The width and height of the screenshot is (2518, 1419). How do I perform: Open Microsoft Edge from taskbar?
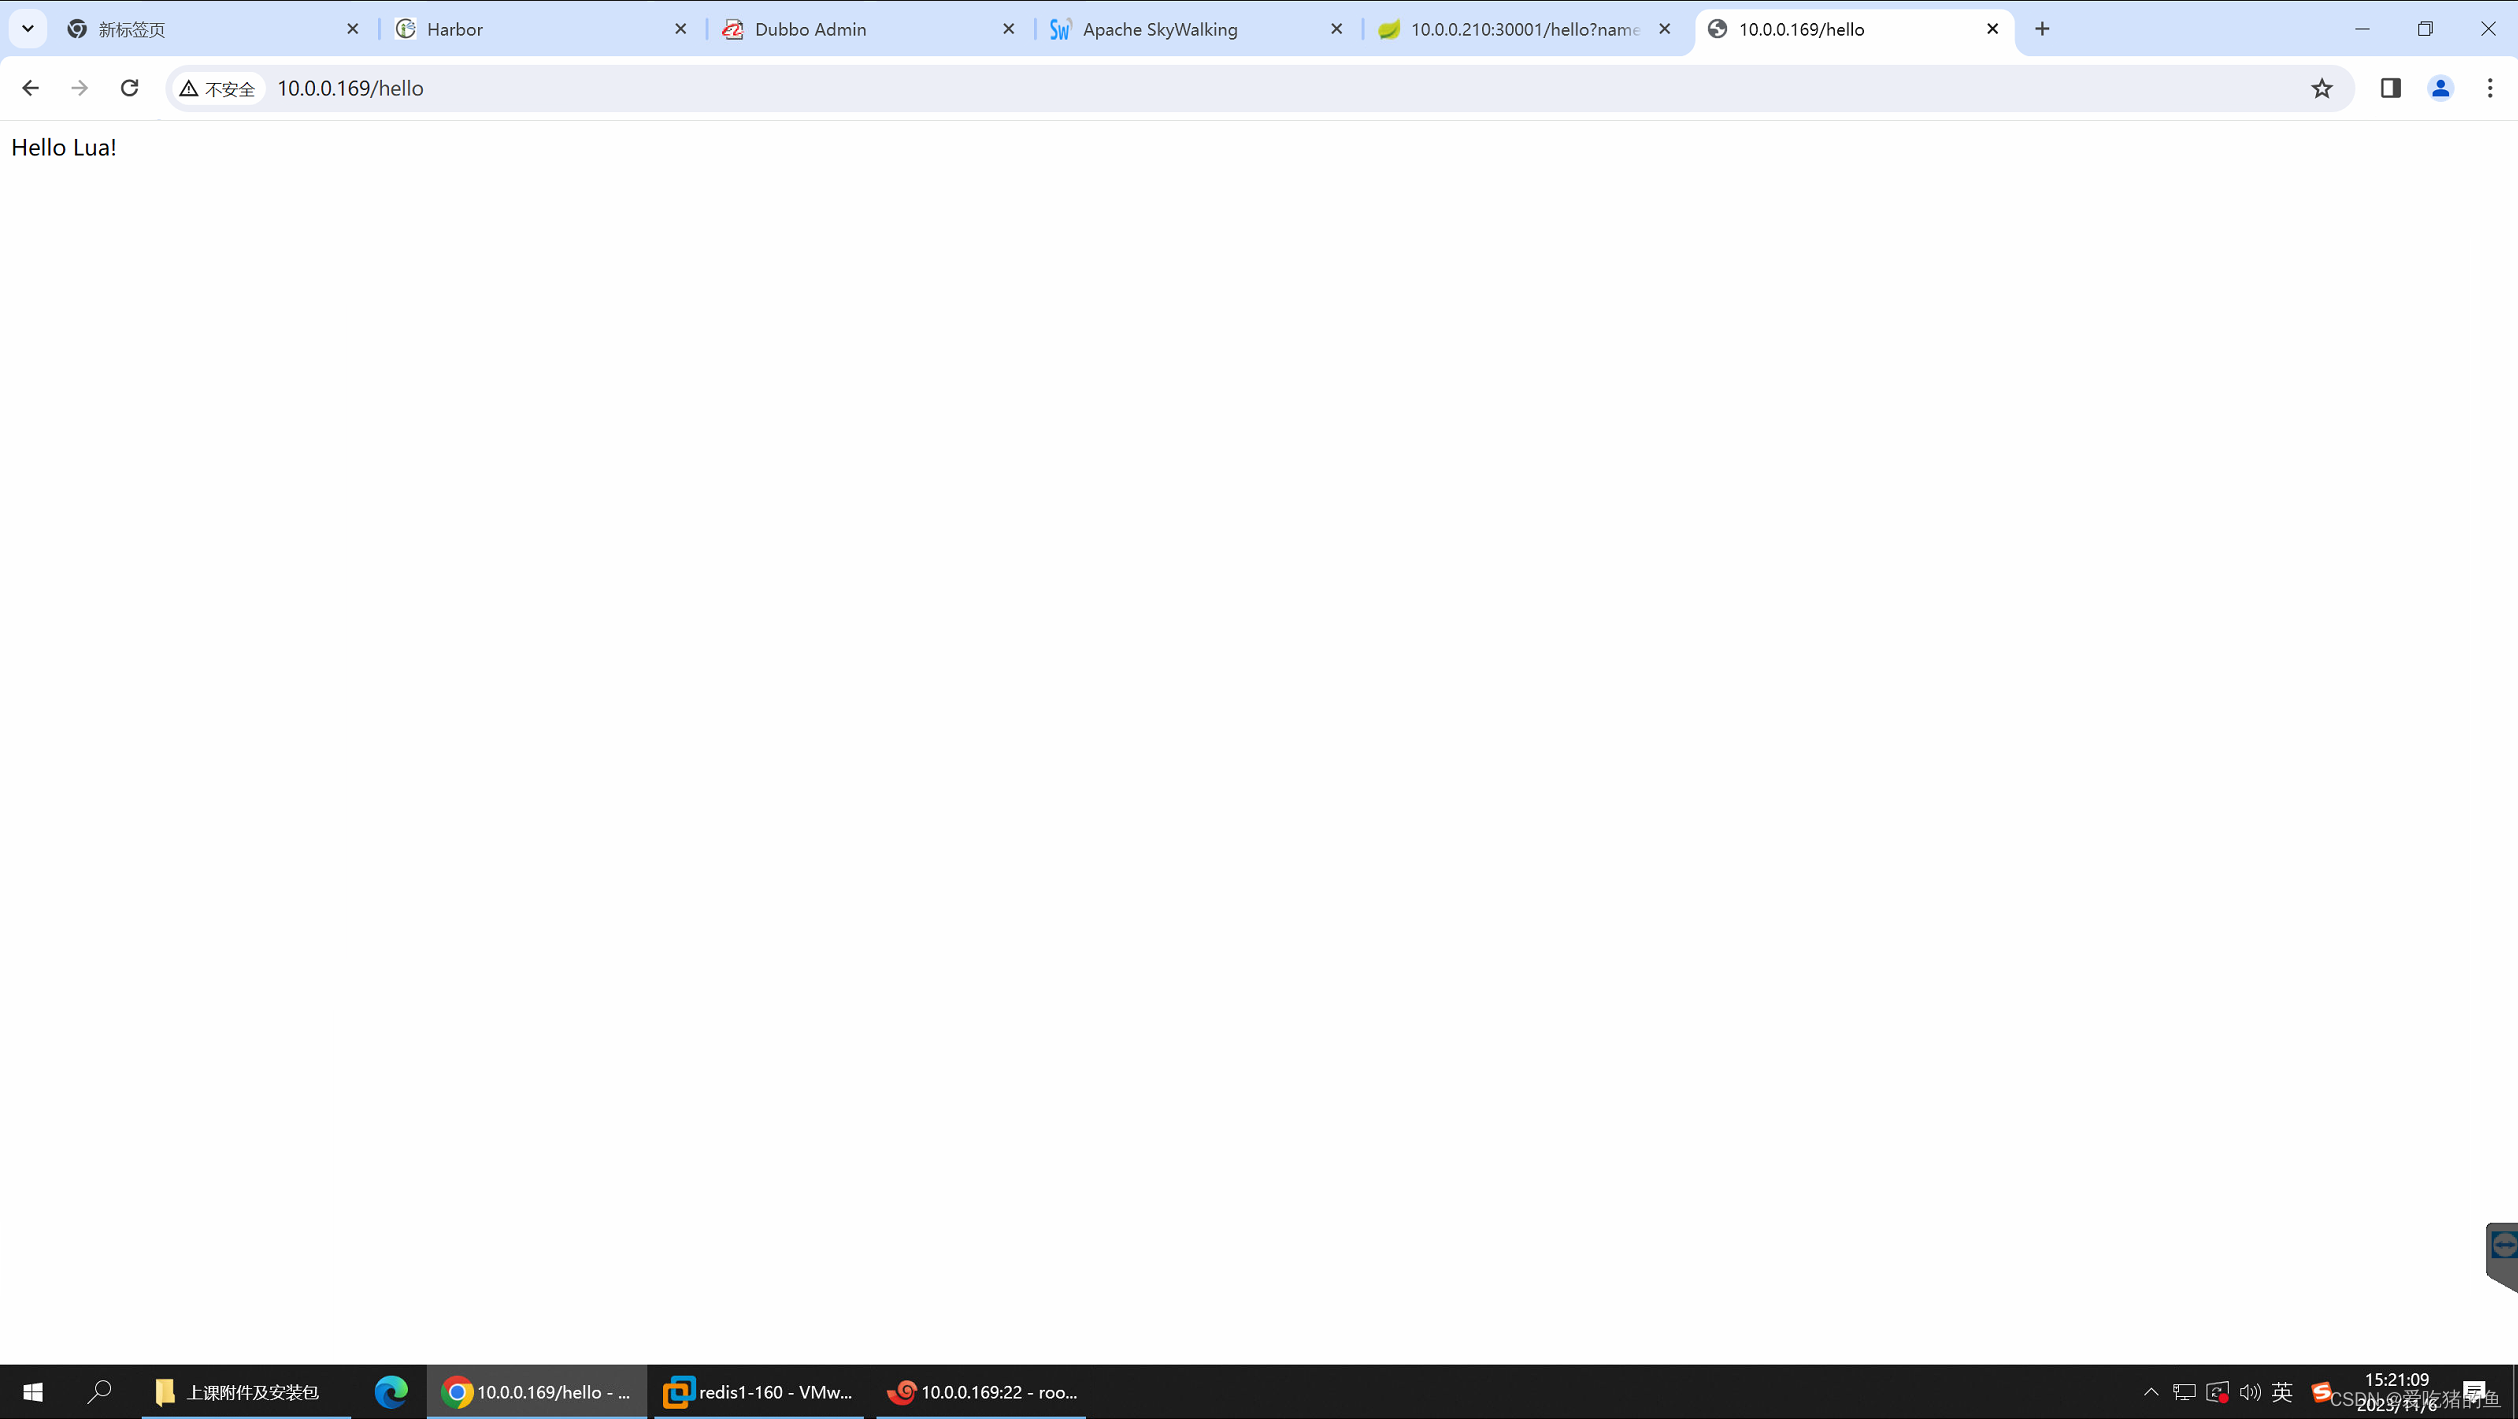[391, 1392]
